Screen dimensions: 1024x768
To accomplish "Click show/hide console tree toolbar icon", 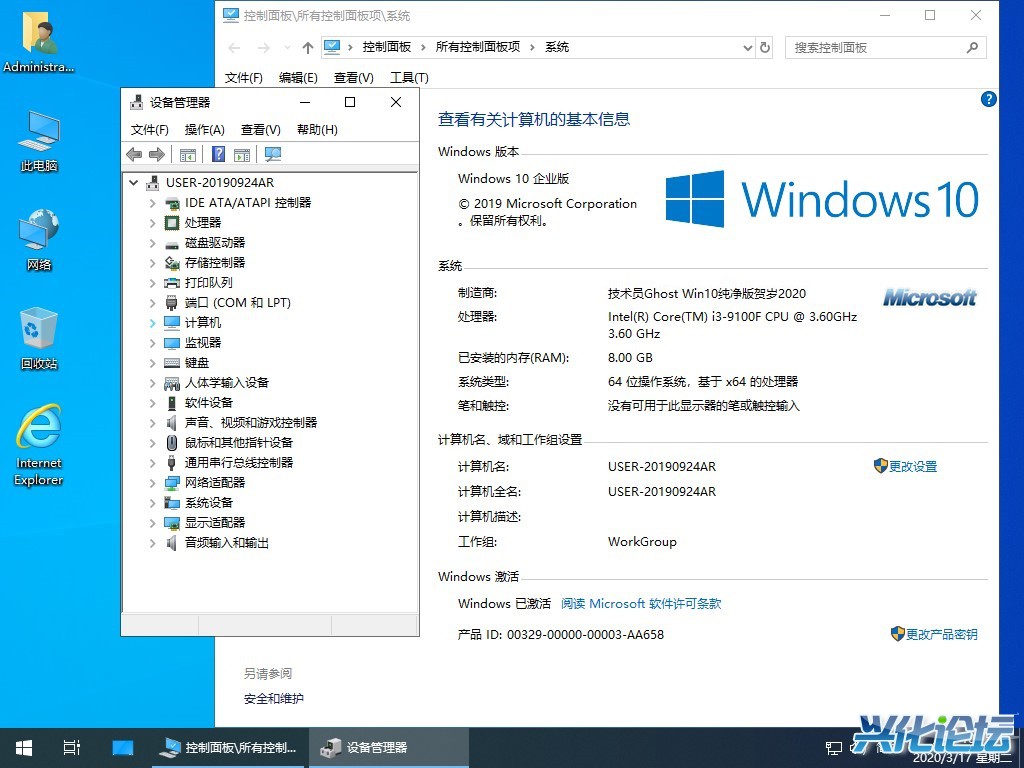I will [187, 154].
